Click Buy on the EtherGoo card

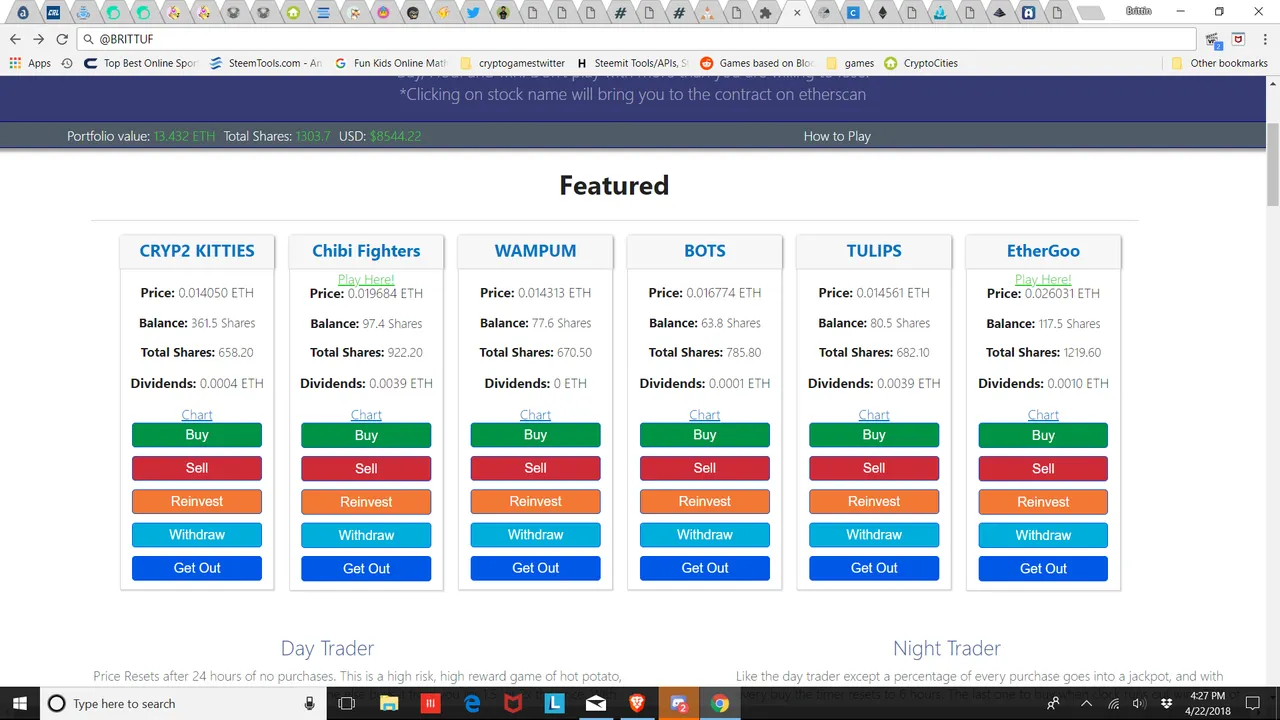[1043, 435]
